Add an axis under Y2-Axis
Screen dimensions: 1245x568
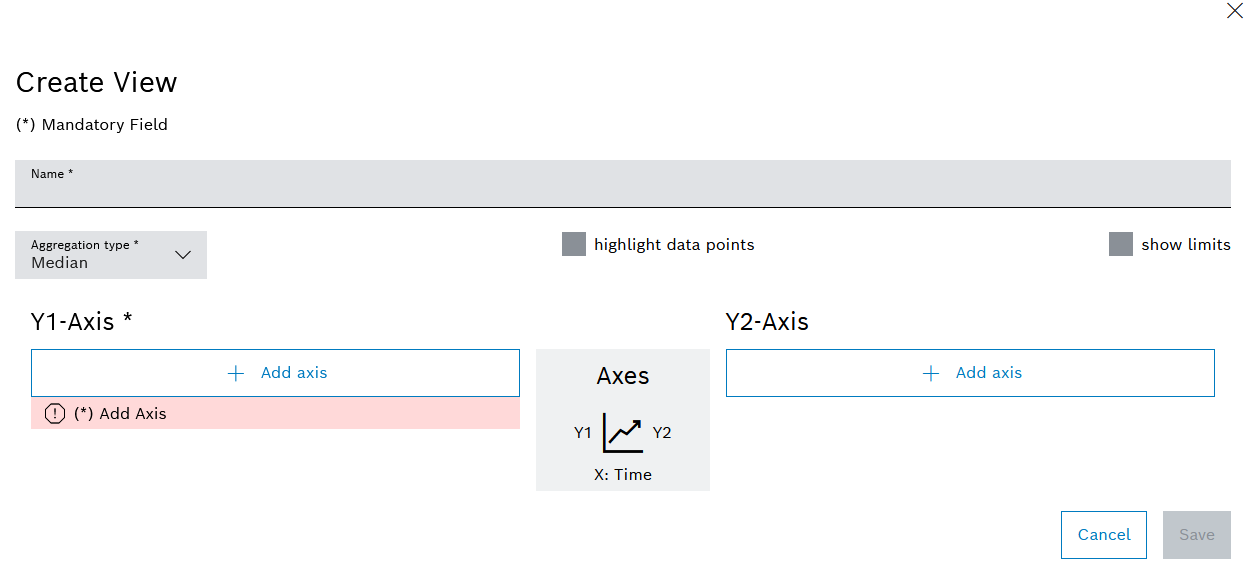tap(970, 373)
